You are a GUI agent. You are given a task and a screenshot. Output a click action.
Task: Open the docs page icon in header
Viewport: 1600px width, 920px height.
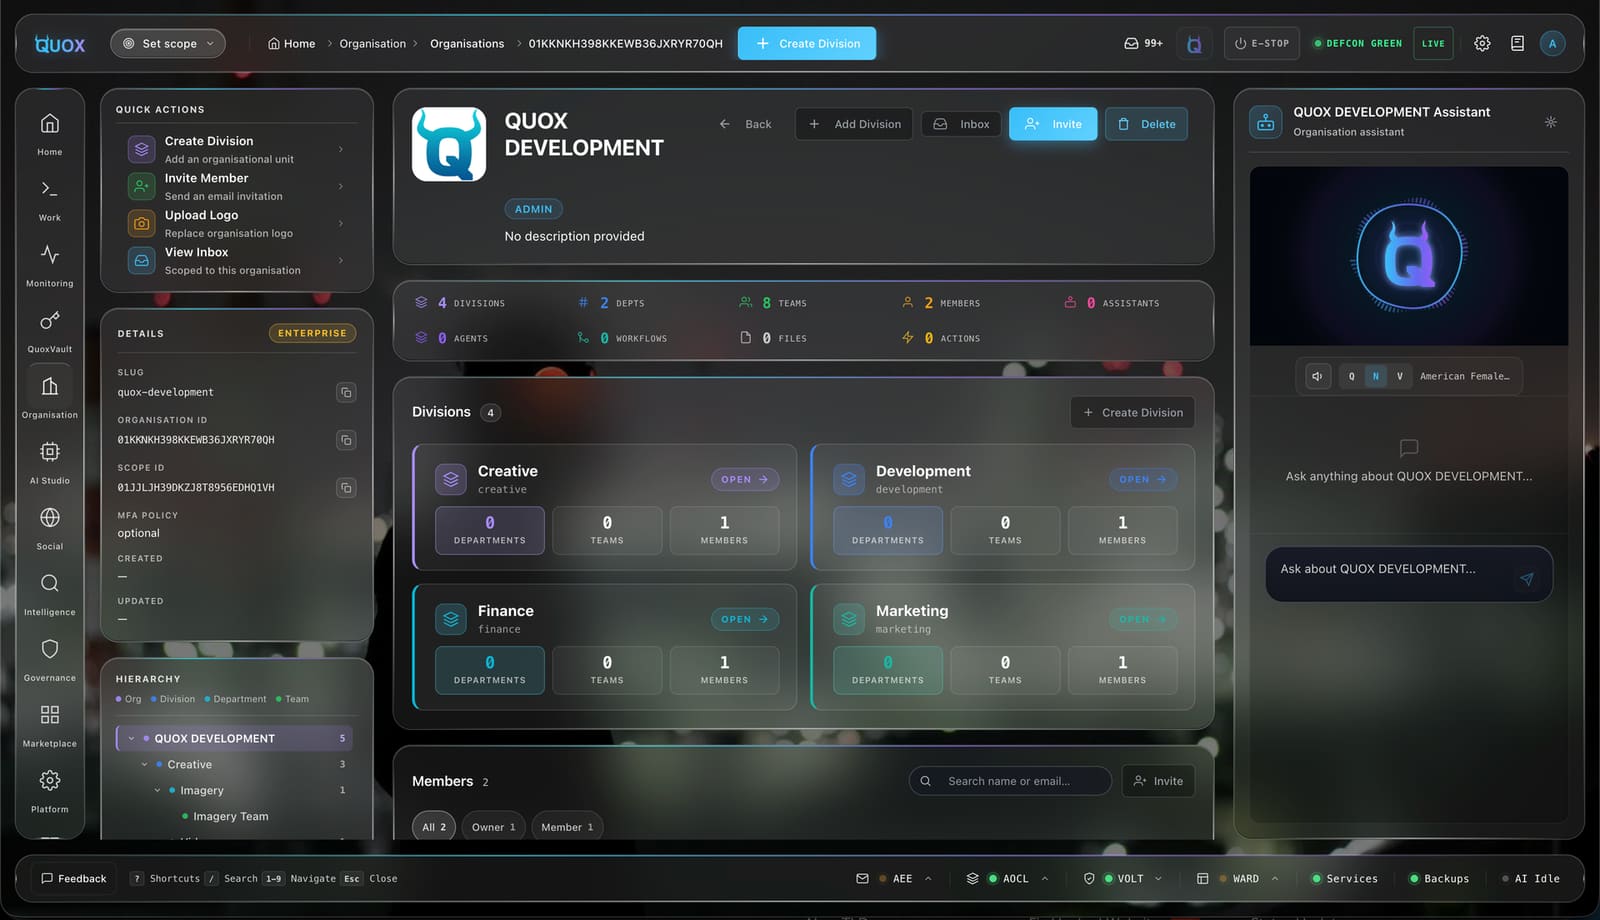tap(1517, 43)
